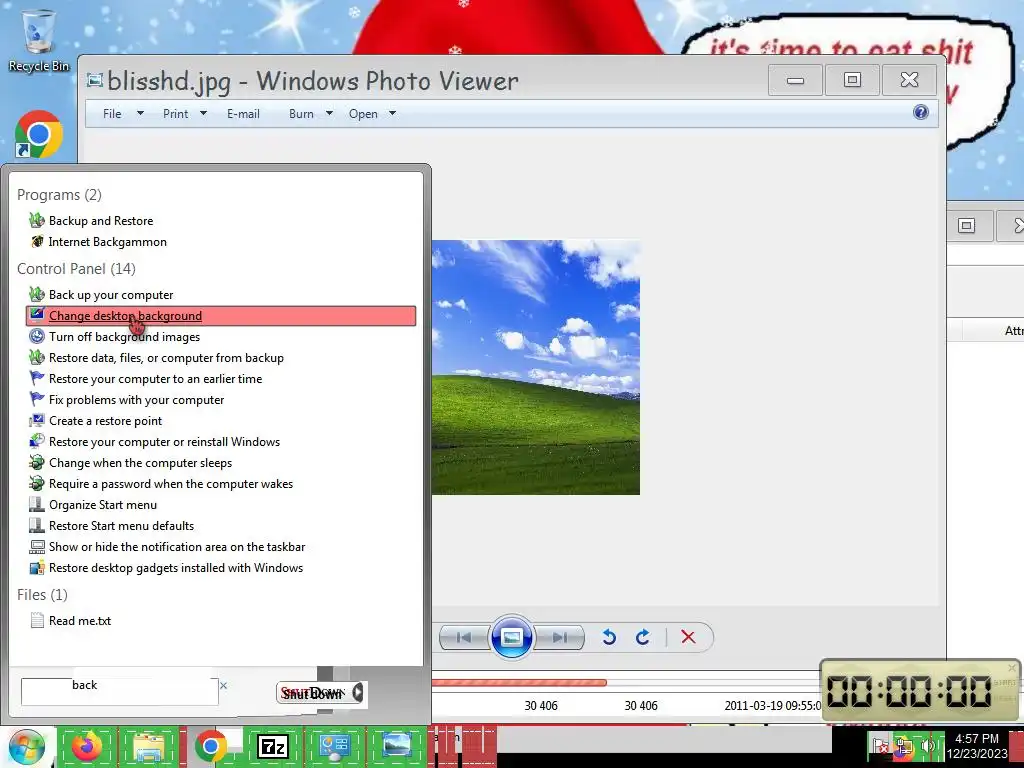Rotate image clockwise
1024x768 pixels.
point(643,637)
